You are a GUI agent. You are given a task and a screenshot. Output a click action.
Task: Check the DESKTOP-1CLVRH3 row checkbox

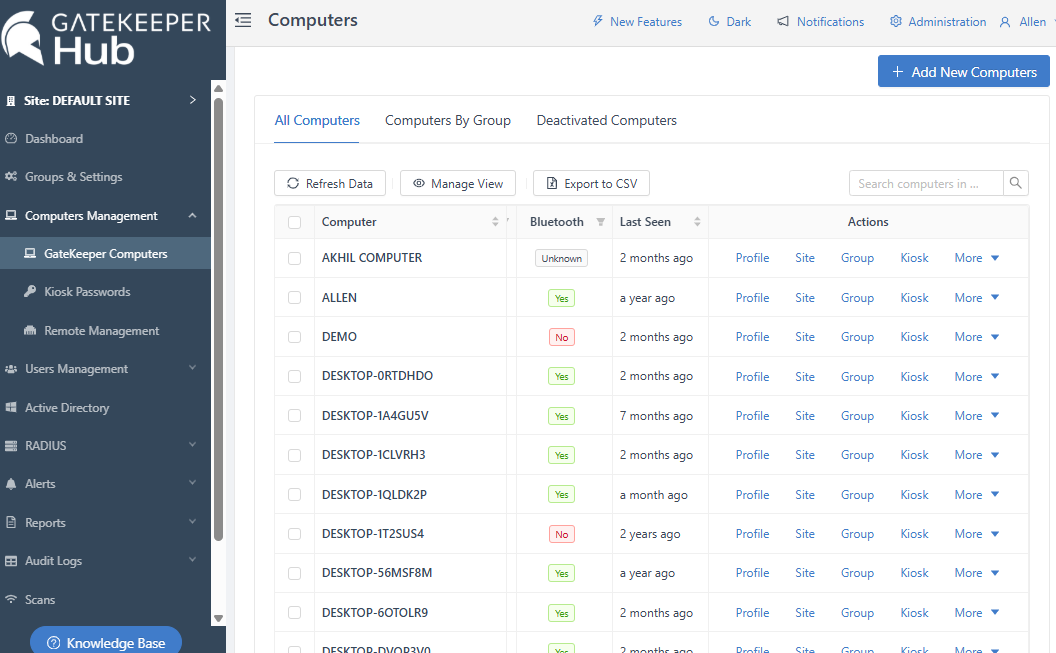pos(294,455)
